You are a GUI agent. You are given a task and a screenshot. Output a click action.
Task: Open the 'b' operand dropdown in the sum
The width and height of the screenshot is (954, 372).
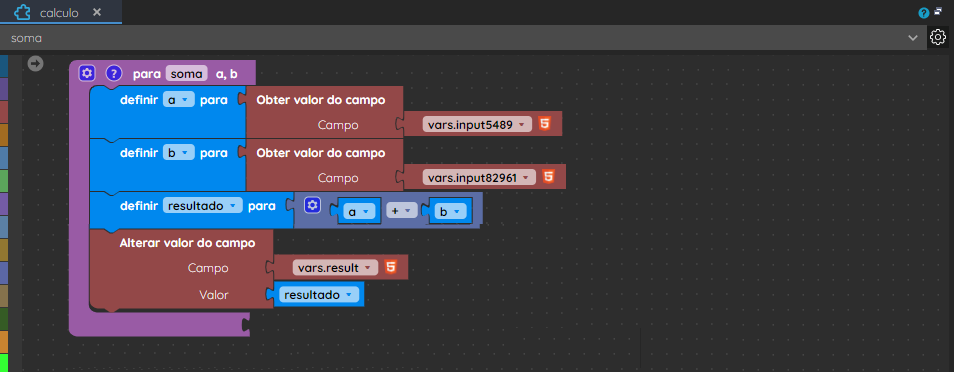coord(451,211)
